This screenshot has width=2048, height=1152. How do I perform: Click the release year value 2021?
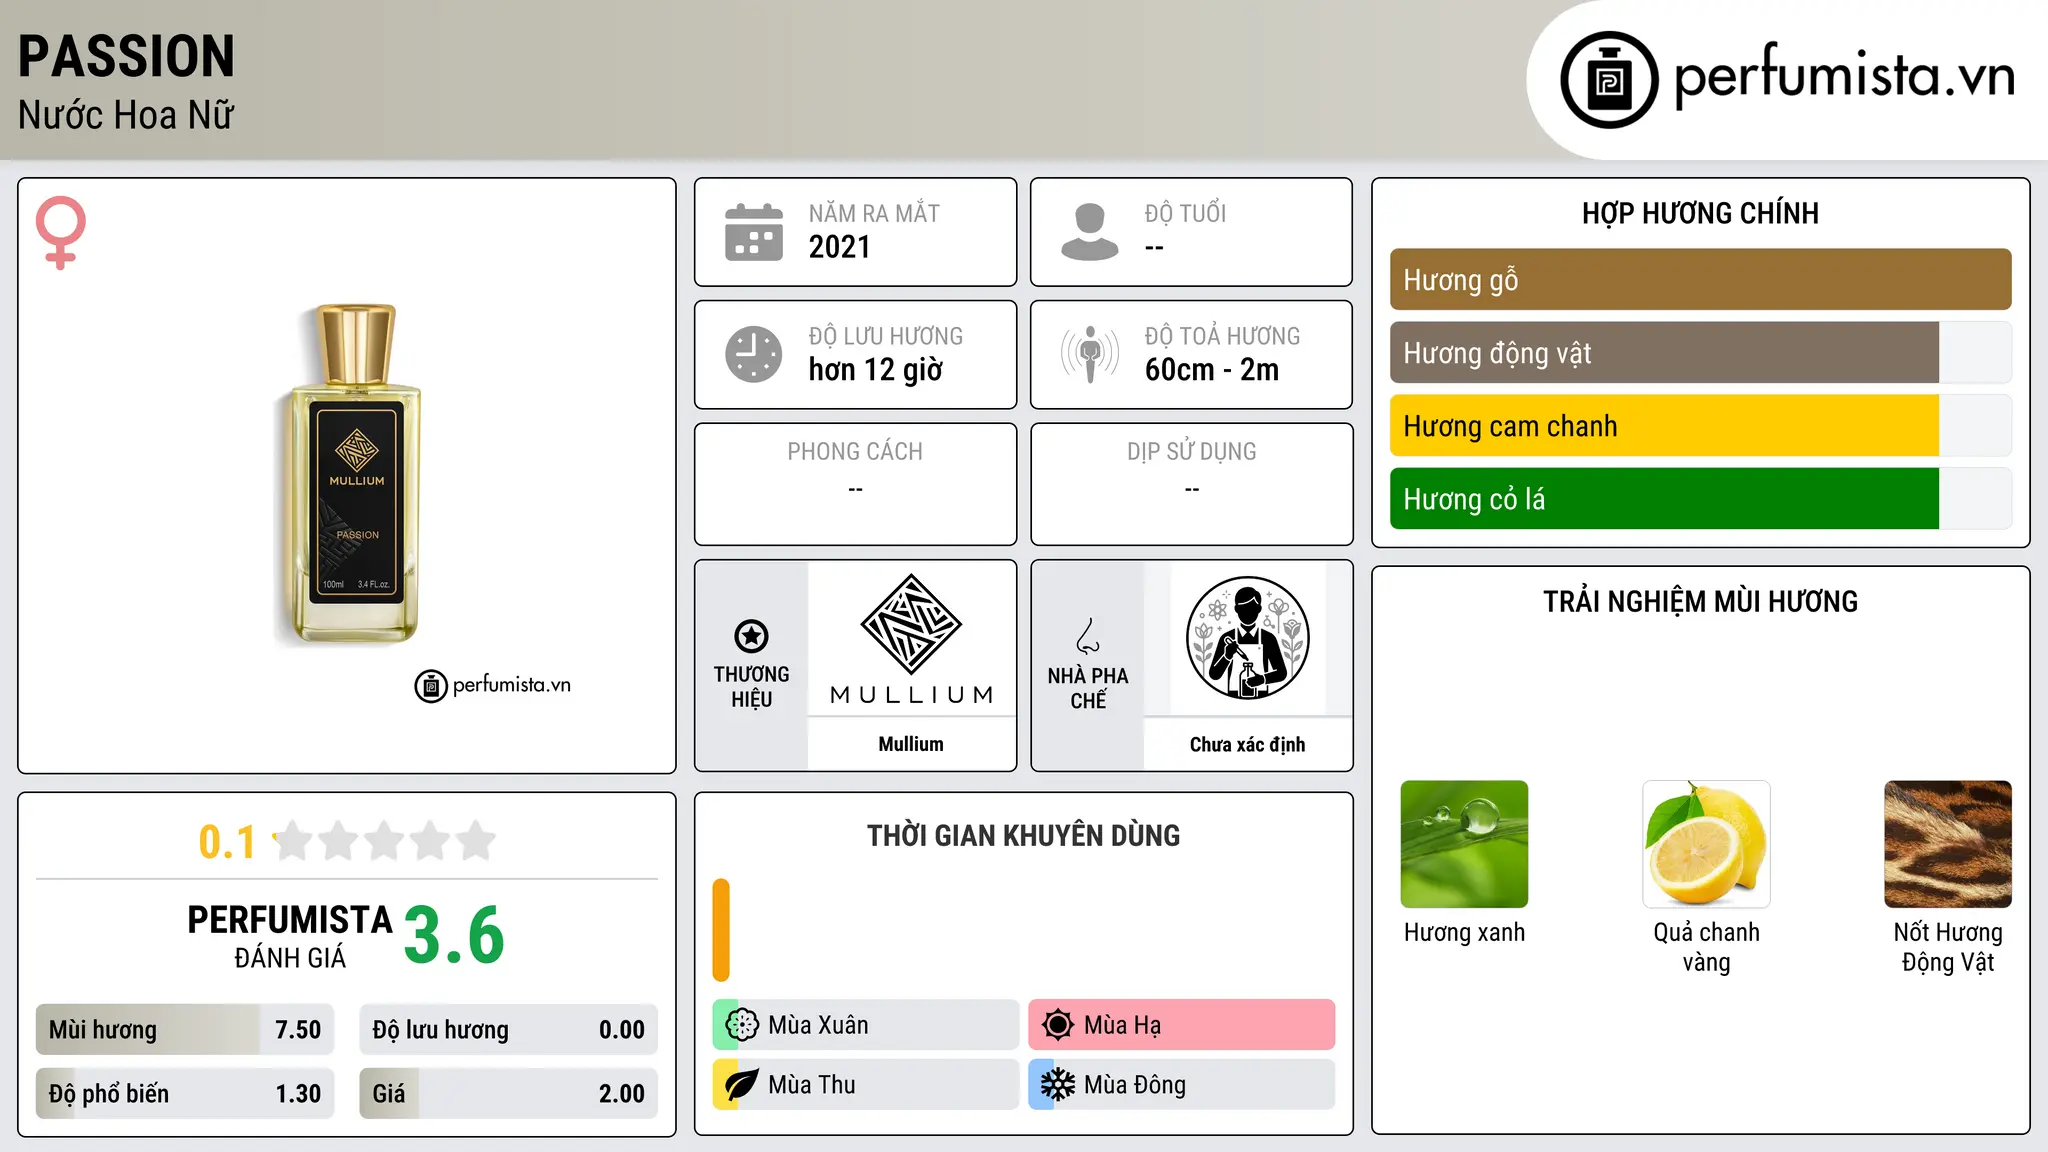840,247
